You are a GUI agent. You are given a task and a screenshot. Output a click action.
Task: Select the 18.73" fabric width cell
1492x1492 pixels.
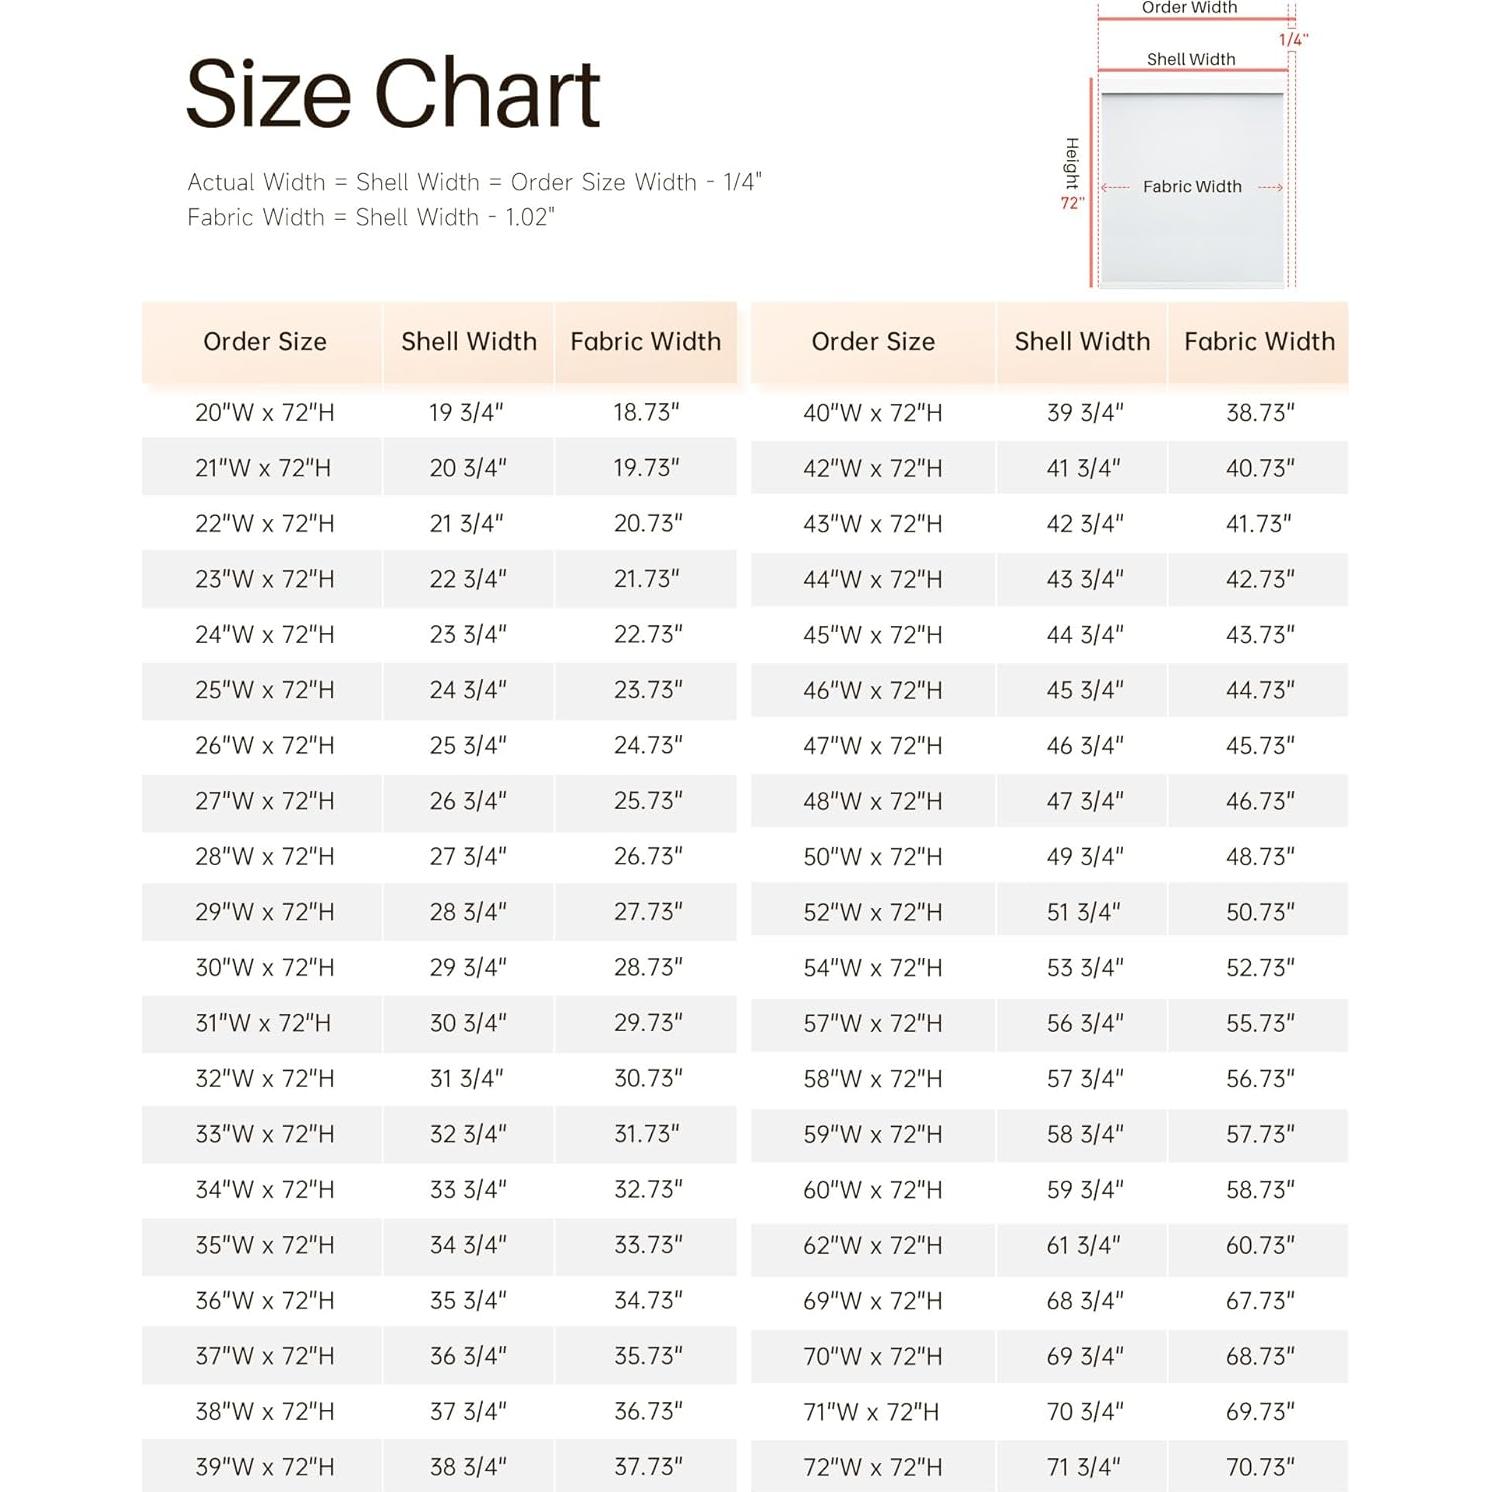pos(646,413)
